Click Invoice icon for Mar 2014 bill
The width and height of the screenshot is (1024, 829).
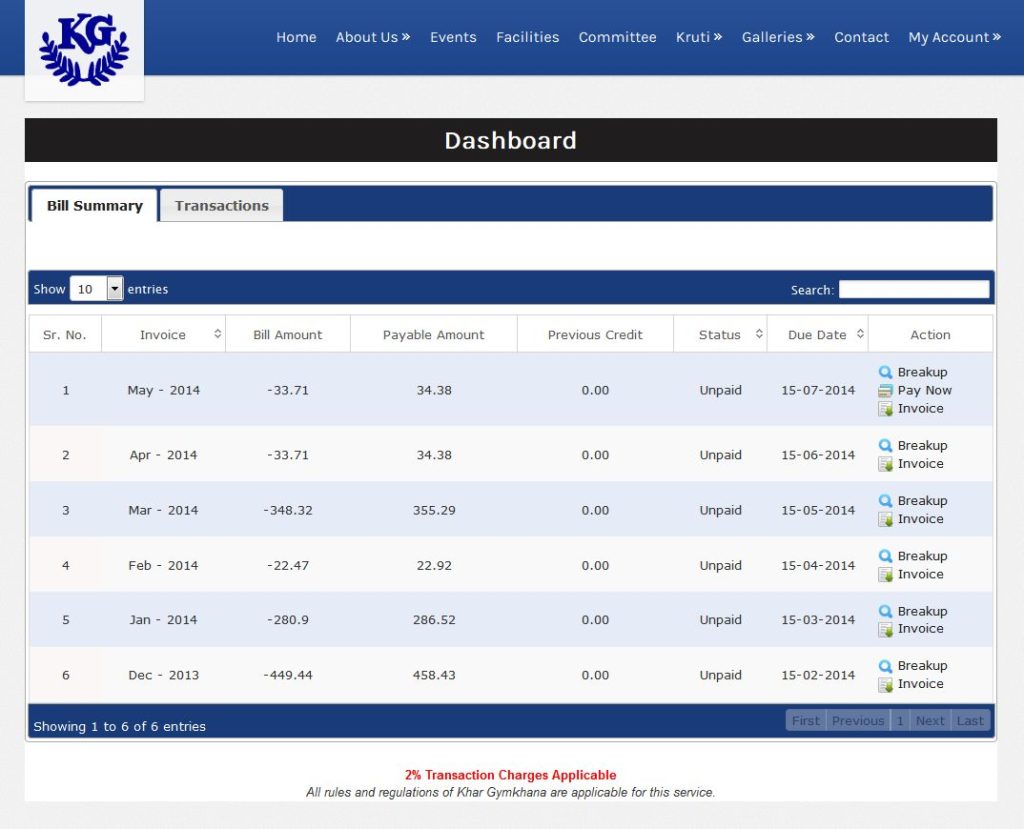point(885,519)
